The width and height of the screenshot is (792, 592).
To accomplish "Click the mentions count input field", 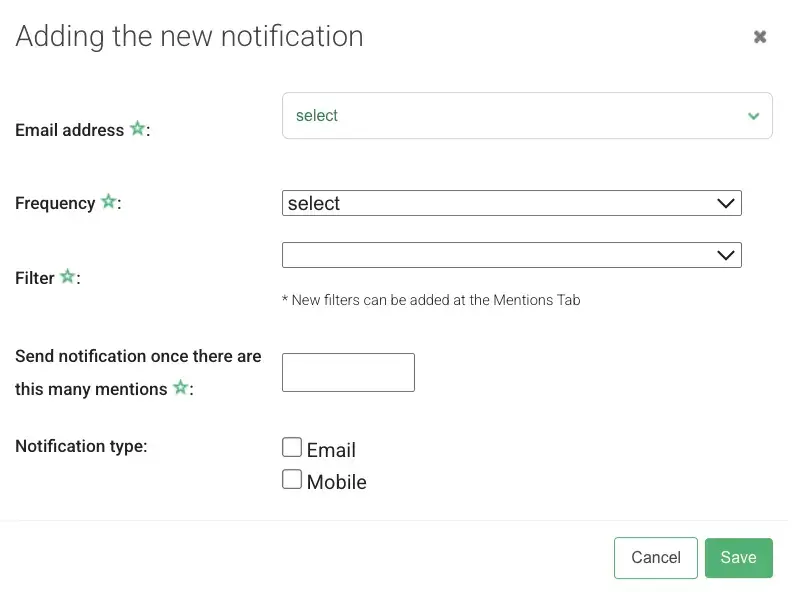I will coord(349,372).
